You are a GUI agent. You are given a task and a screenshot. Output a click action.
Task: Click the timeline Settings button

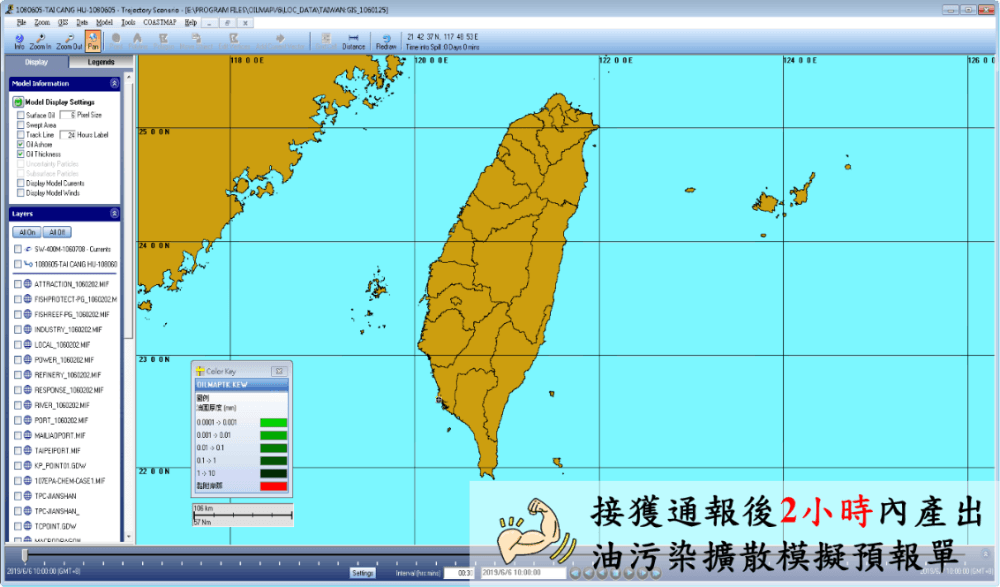pos(362,573)
